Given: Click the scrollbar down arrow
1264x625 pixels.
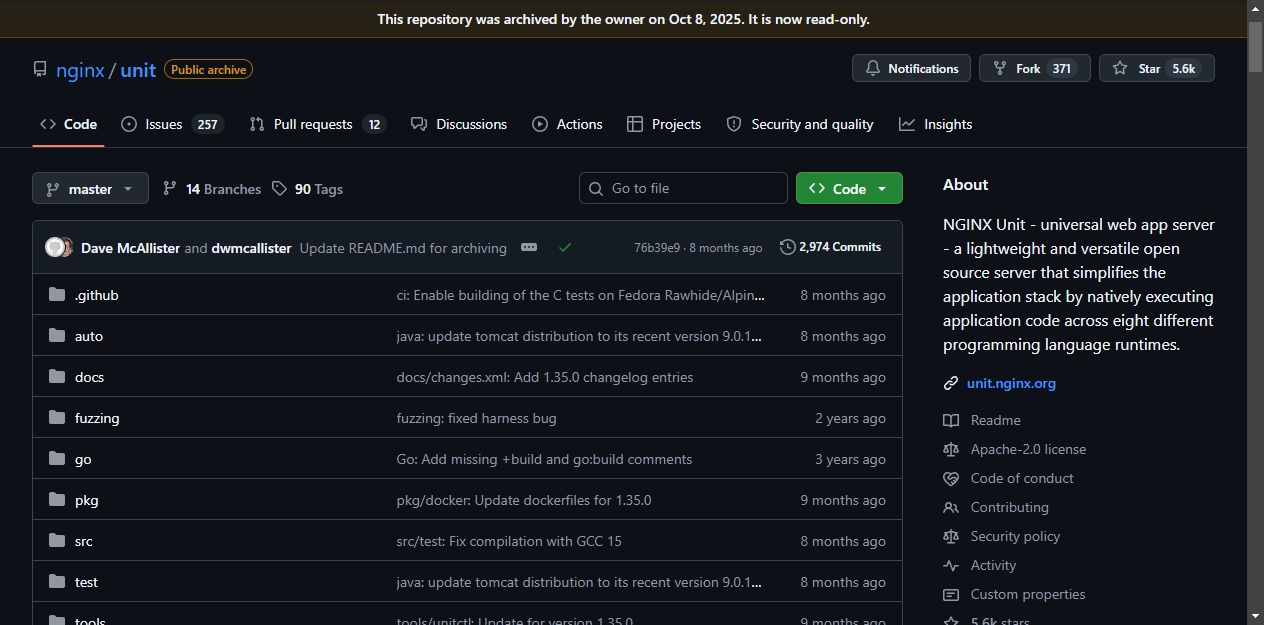Looking at the screenshot, I should pos(1255,616).
